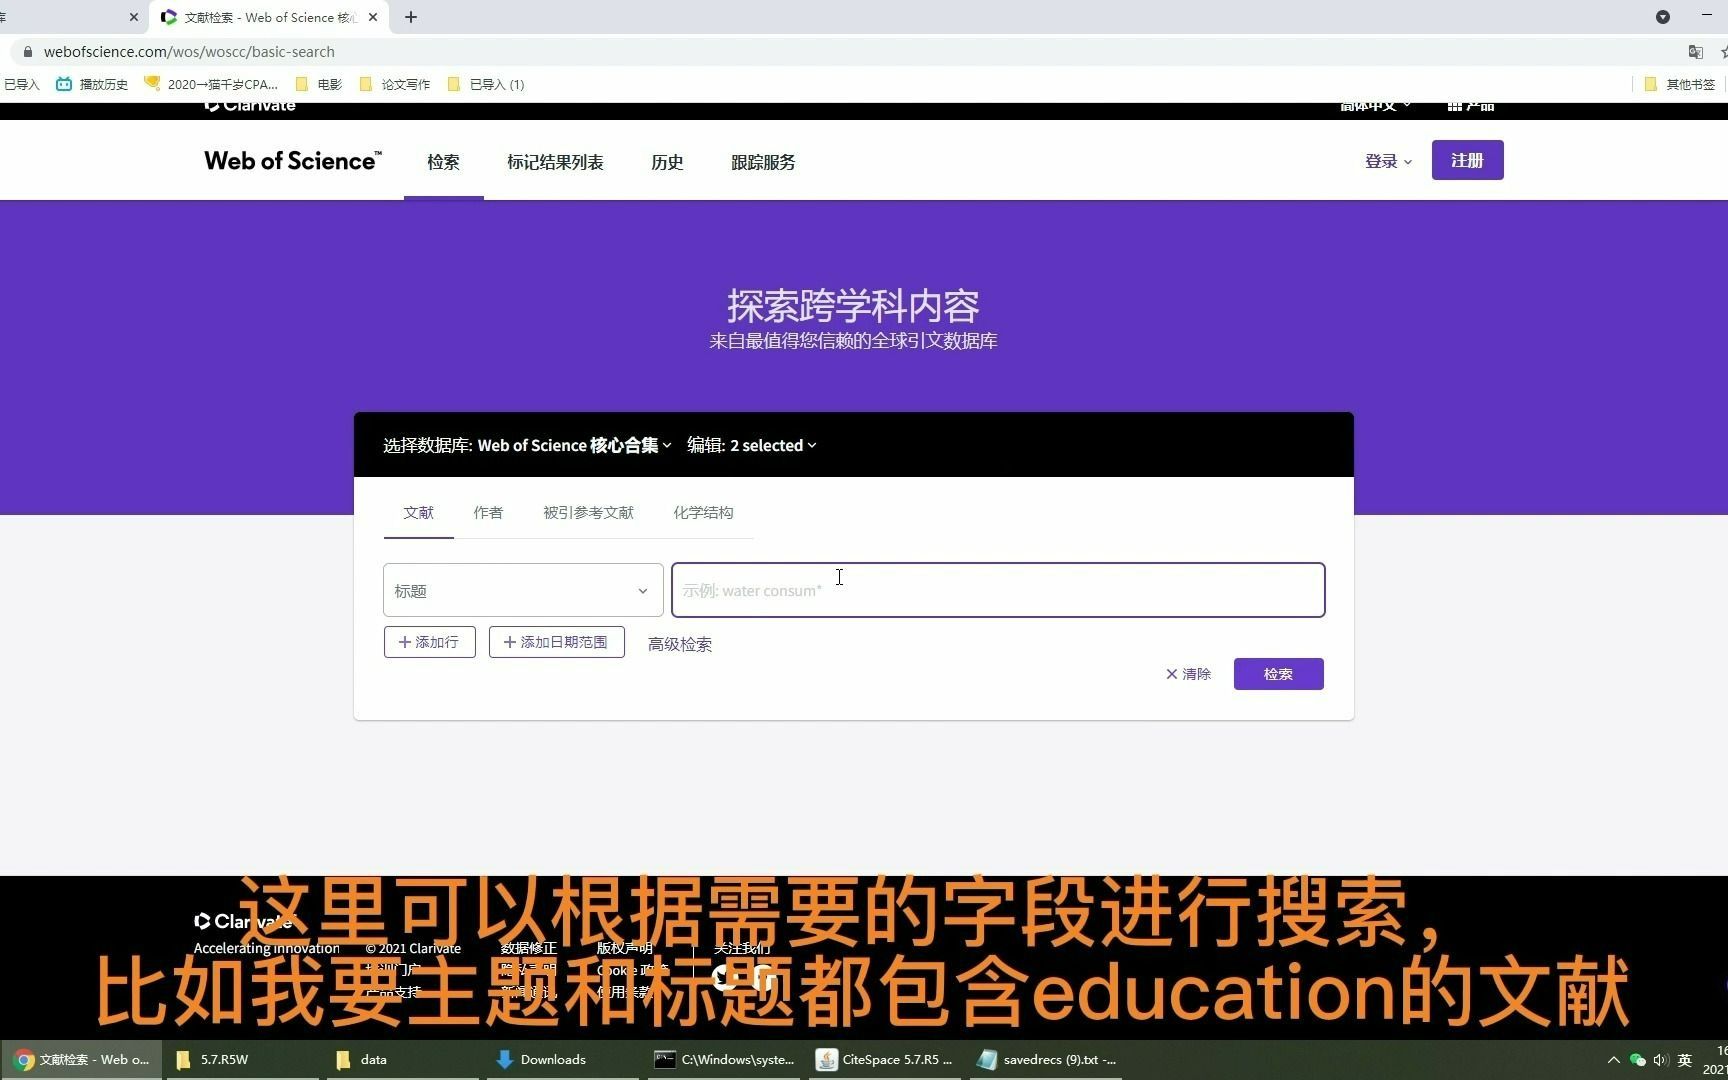
Task: Open the 简体中文 language dropdown
Action: click(1375, 106)
